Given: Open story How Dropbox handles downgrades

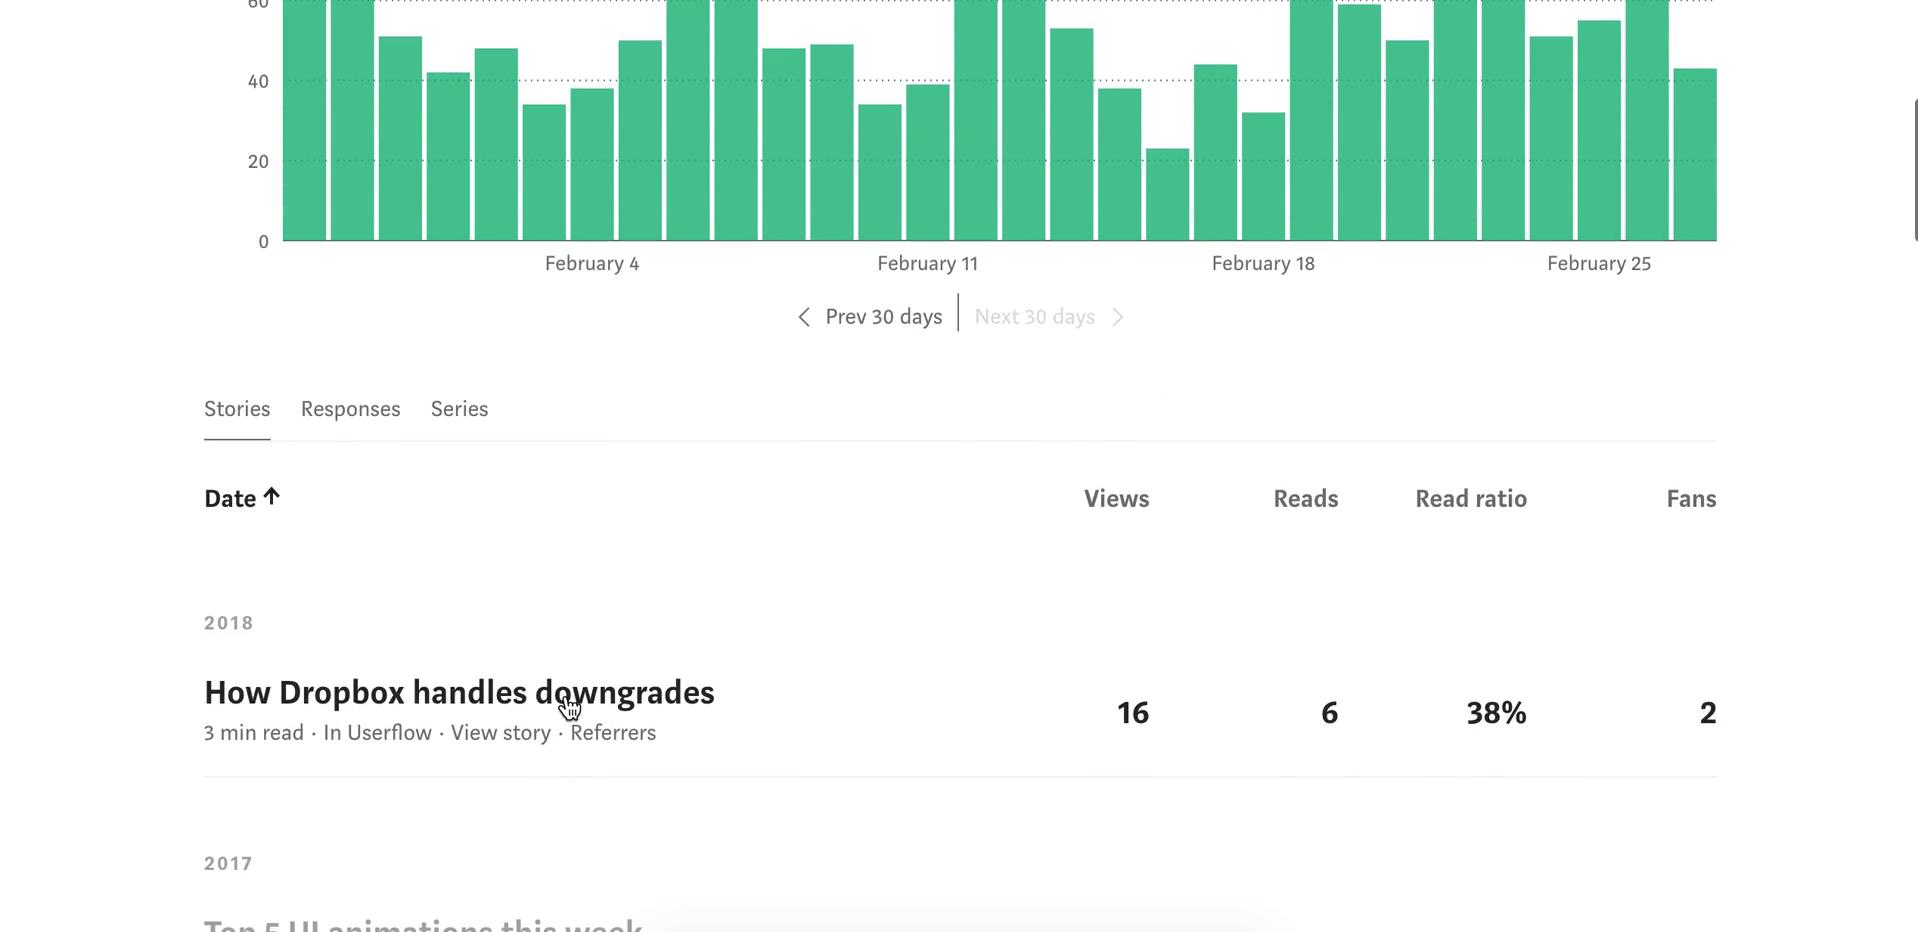Looking at the screenshot, I should (x=459, y=693).
